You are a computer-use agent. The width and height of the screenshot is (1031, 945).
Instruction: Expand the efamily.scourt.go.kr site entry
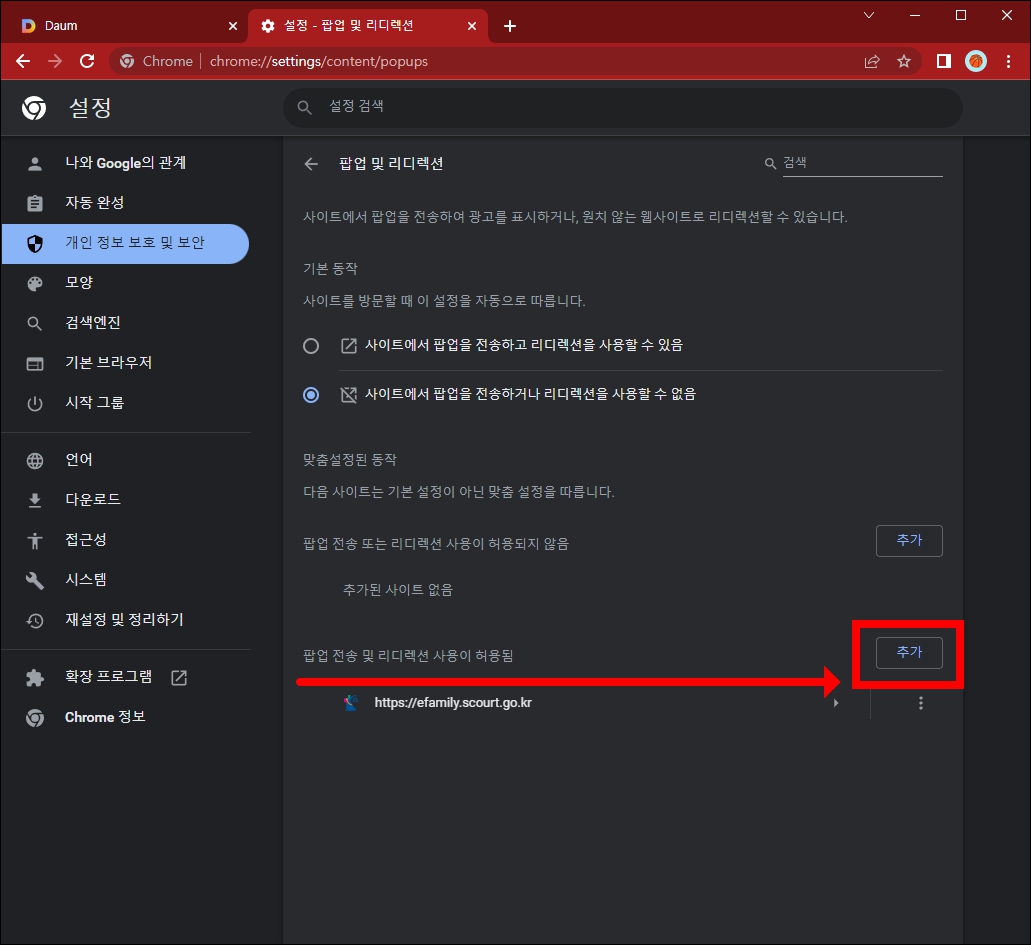point(836,702)
